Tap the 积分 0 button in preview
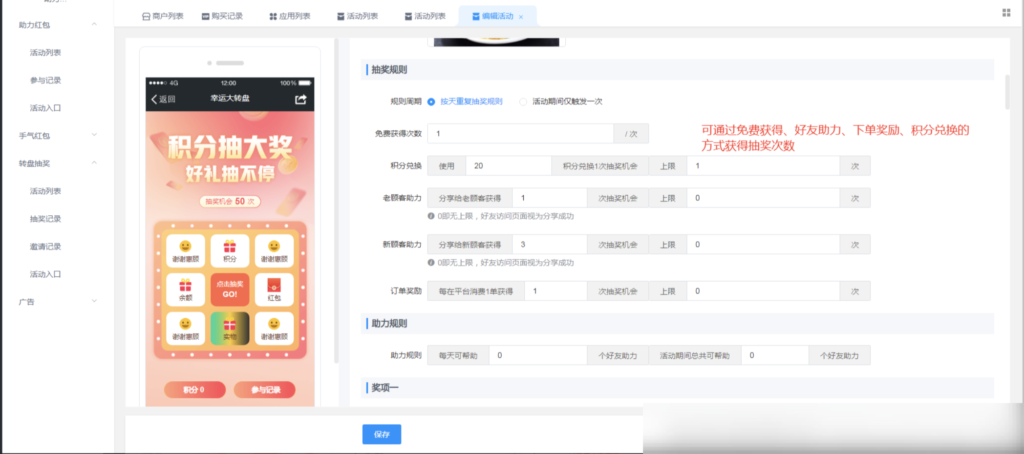1024x454 pixels. (x=195, y=390)
